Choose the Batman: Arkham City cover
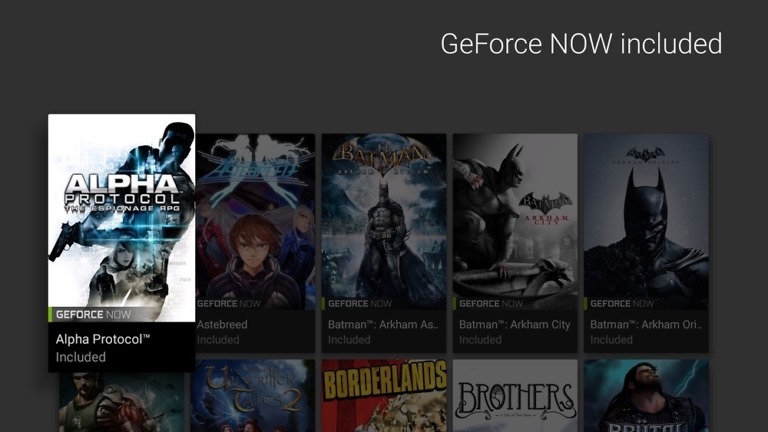The width and height of the screenshot is (768, 432). click(x=515, y=215)
